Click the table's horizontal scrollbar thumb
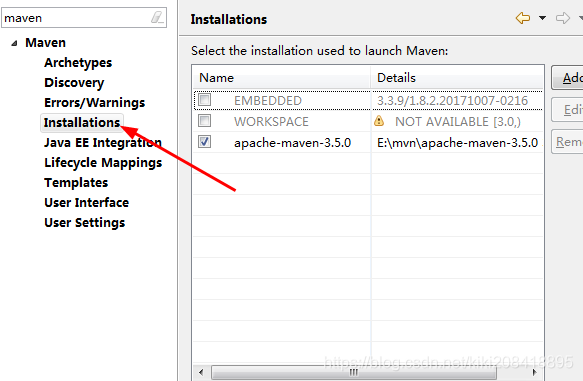583x381 pixels. (354, 372)
